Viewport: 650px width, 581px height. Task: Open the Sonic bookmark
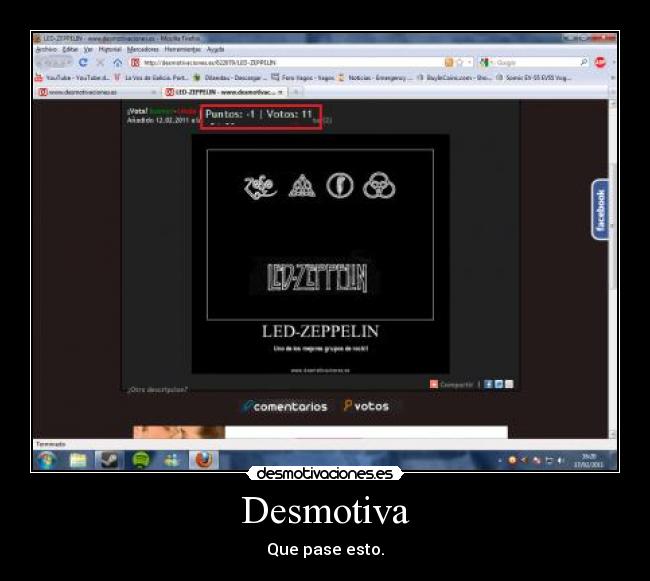point(534,77)
